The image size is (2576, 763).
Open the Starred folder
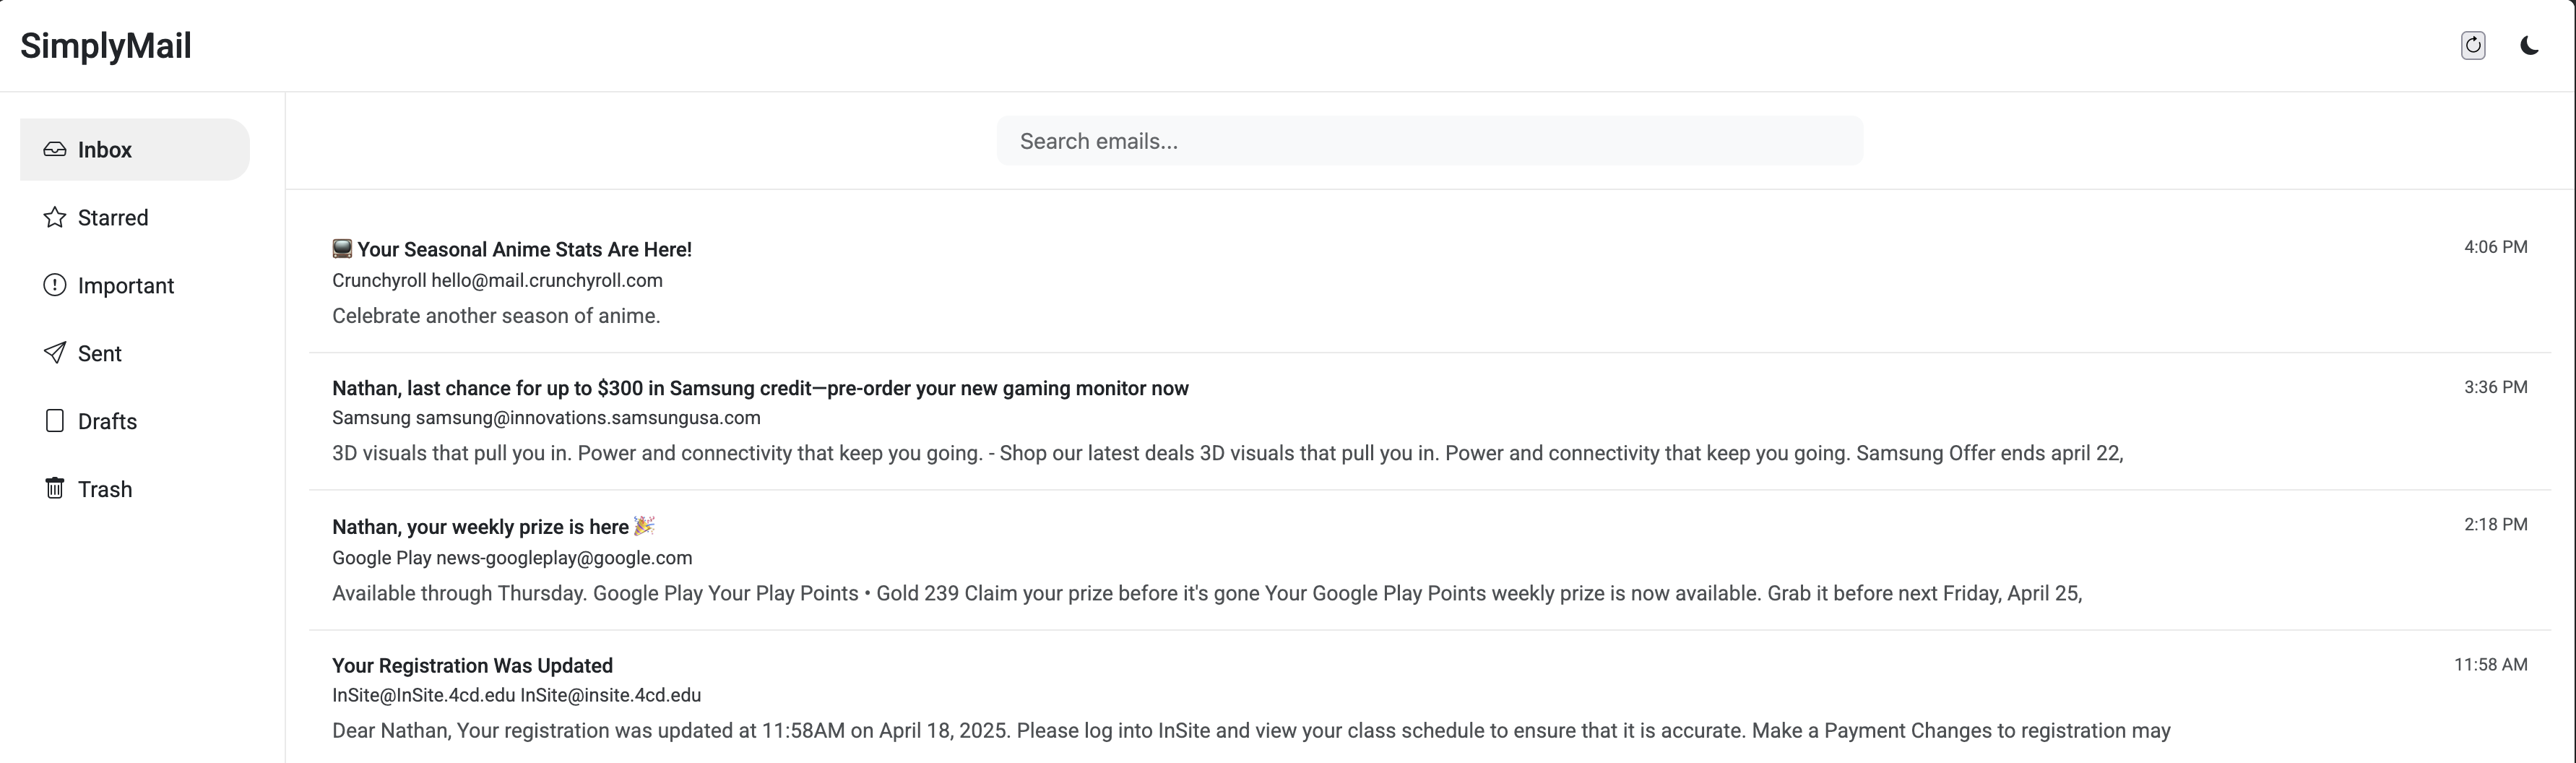coord(113,218)
